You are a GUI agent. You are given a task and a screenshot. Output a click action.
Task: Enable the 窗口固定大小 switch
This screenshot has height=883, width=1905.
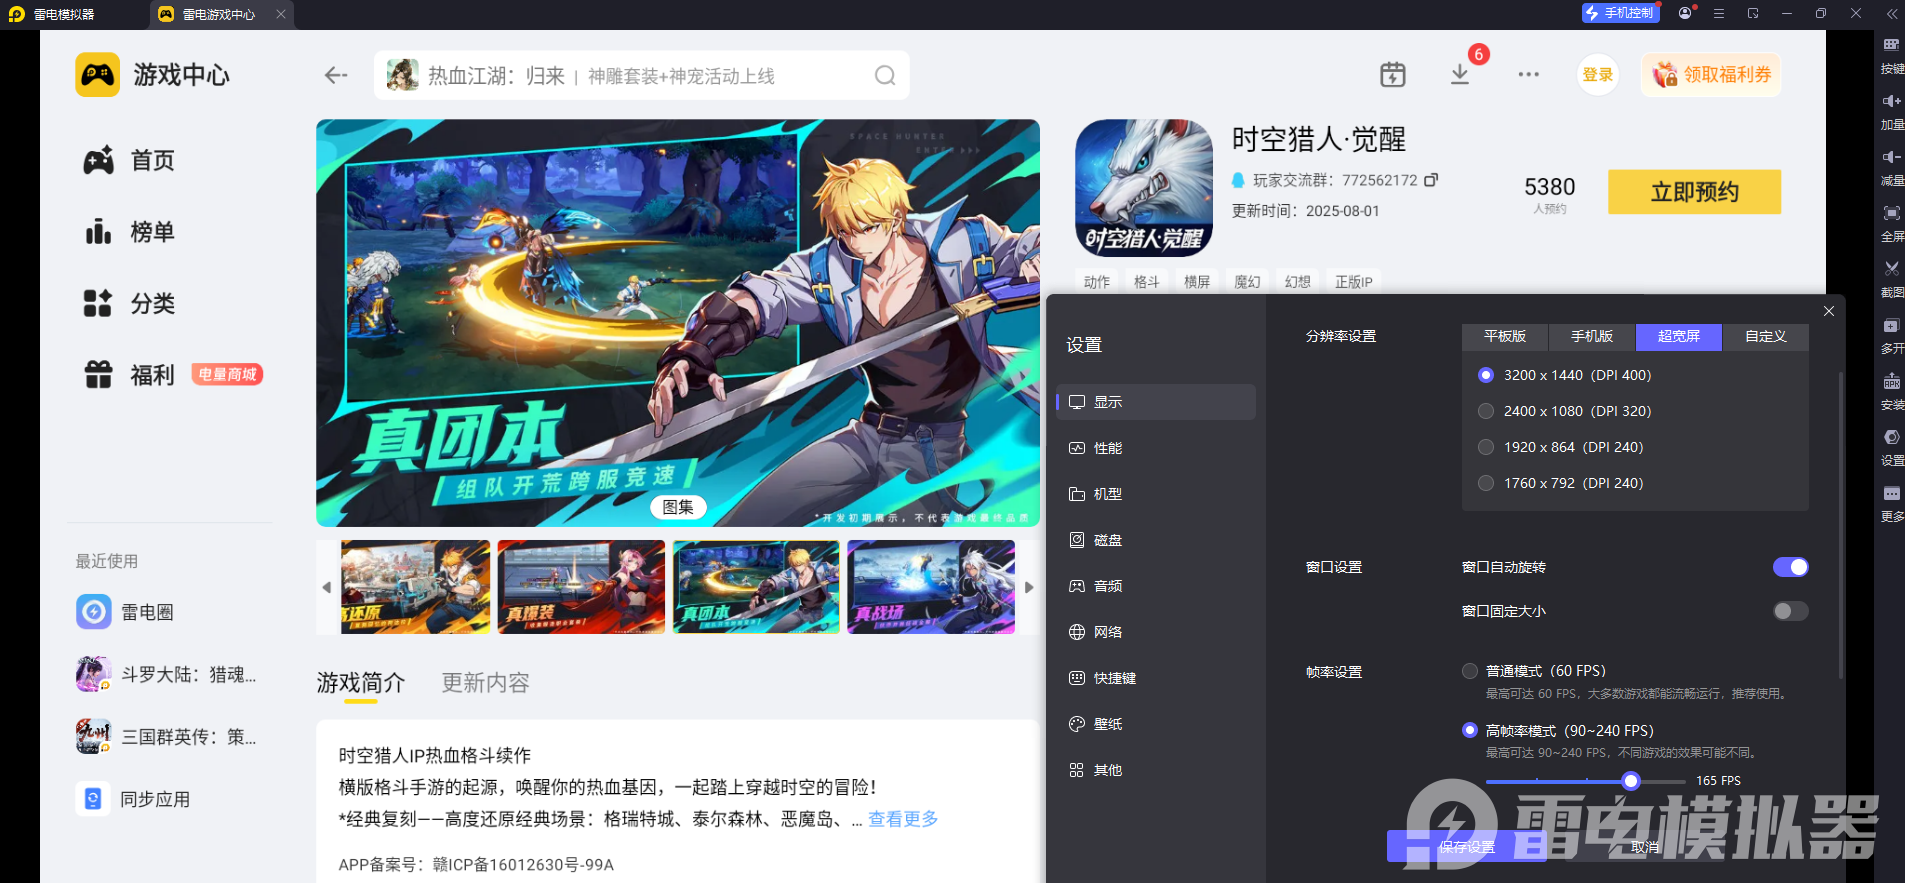pyautogui.click(x=1791, y=611)
